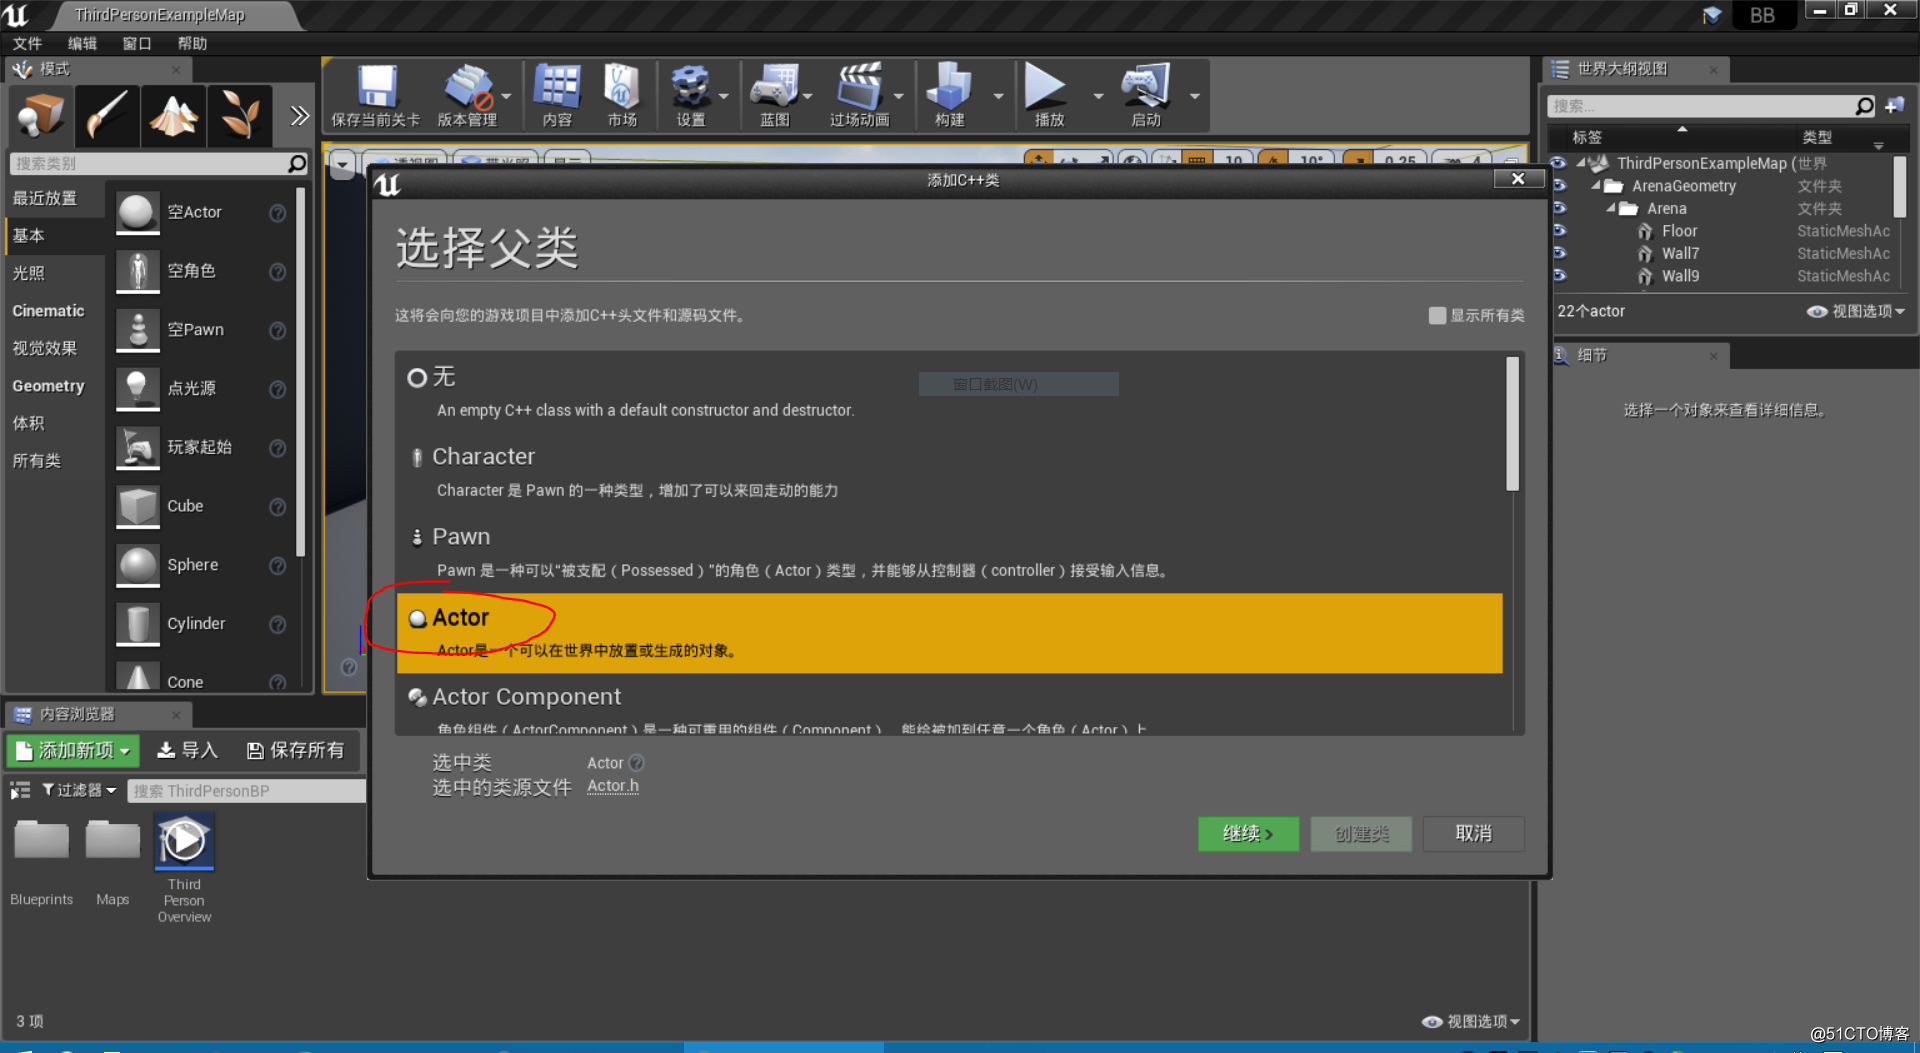Open the Settings dropdown arrow

(x=724, y=96)
